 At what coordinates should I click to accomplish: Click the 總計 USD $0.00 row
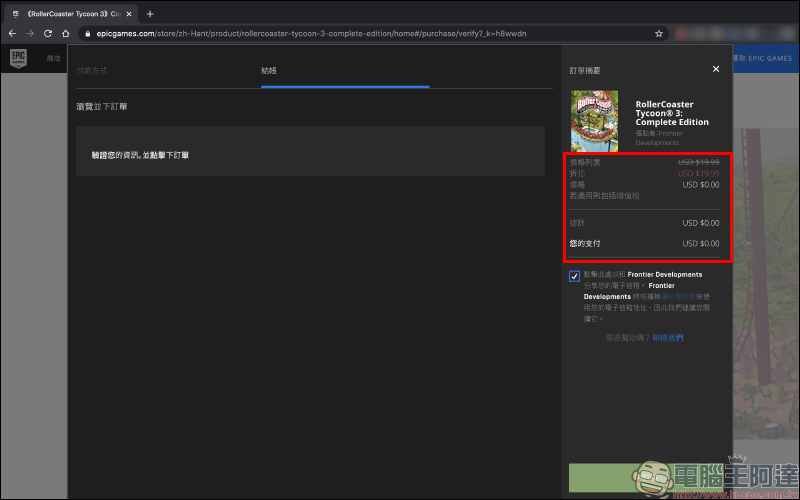[x=644, y=223]
